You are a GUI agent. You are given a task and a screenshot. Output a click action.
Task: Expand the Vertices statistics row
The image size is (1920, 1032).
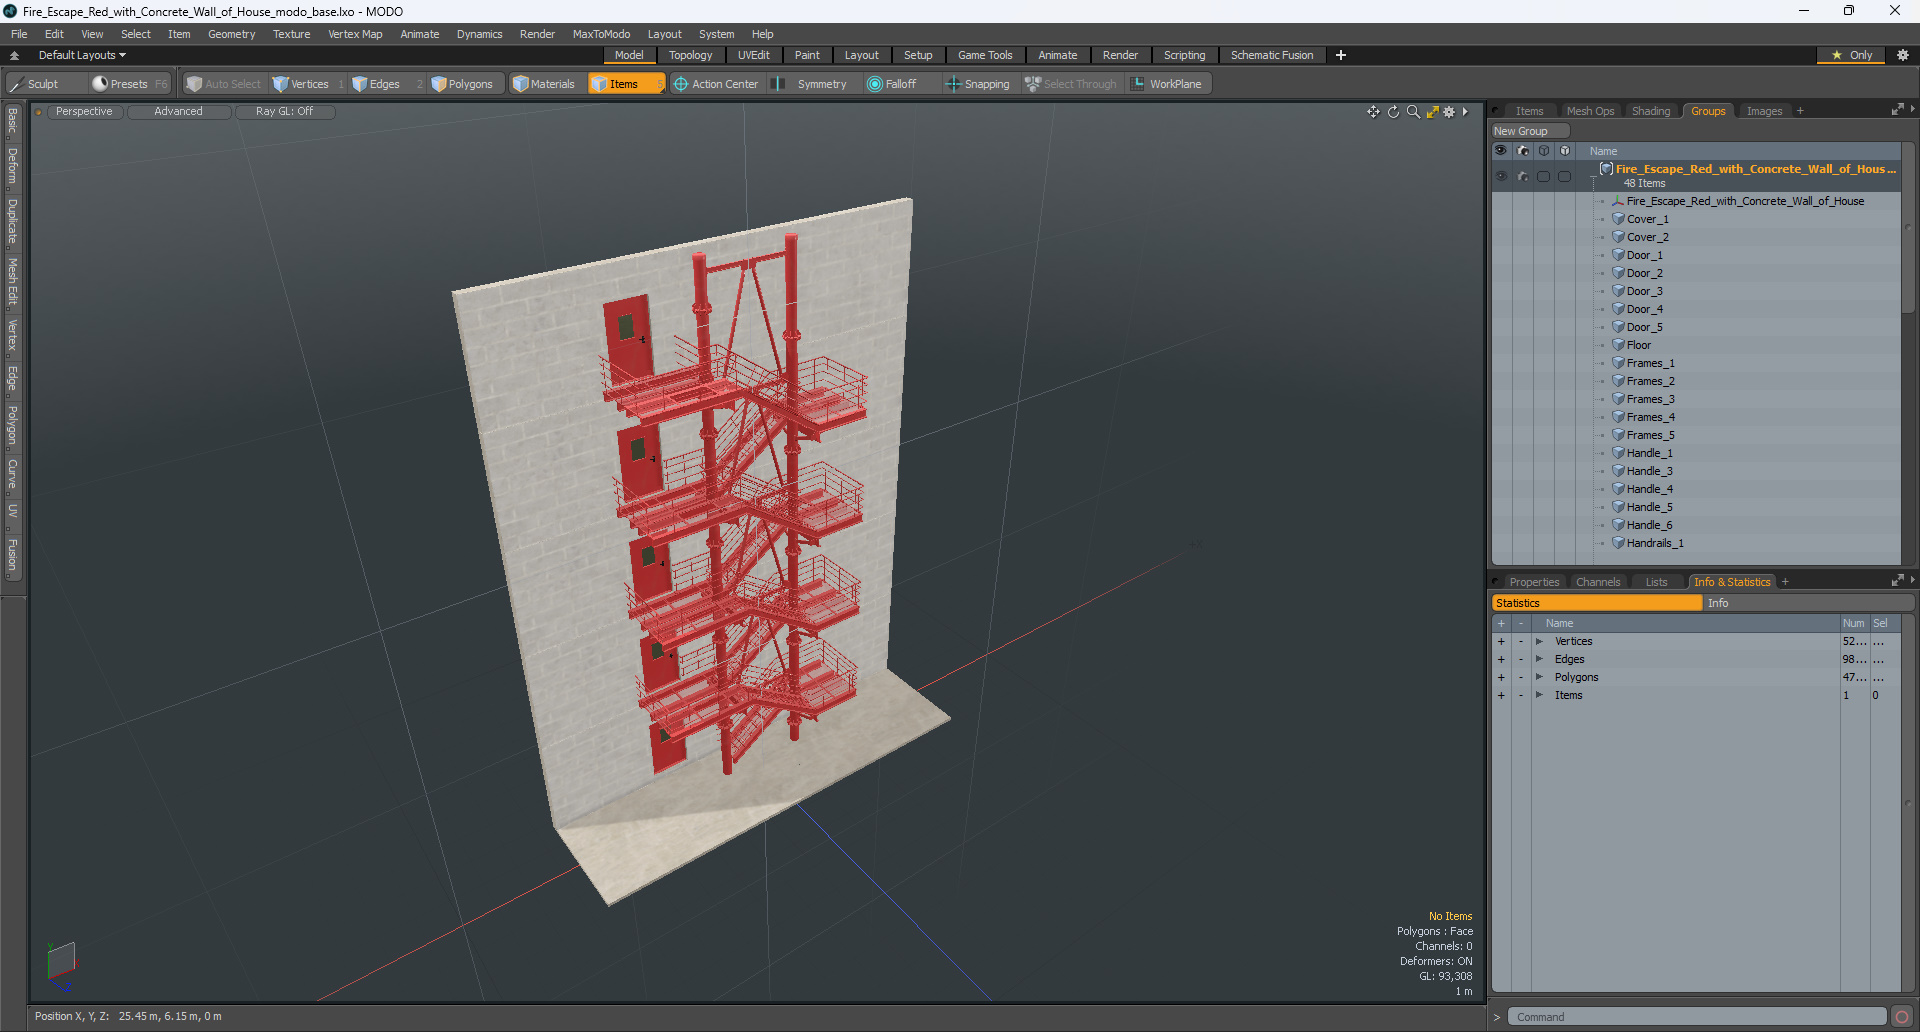[1540, 641]
